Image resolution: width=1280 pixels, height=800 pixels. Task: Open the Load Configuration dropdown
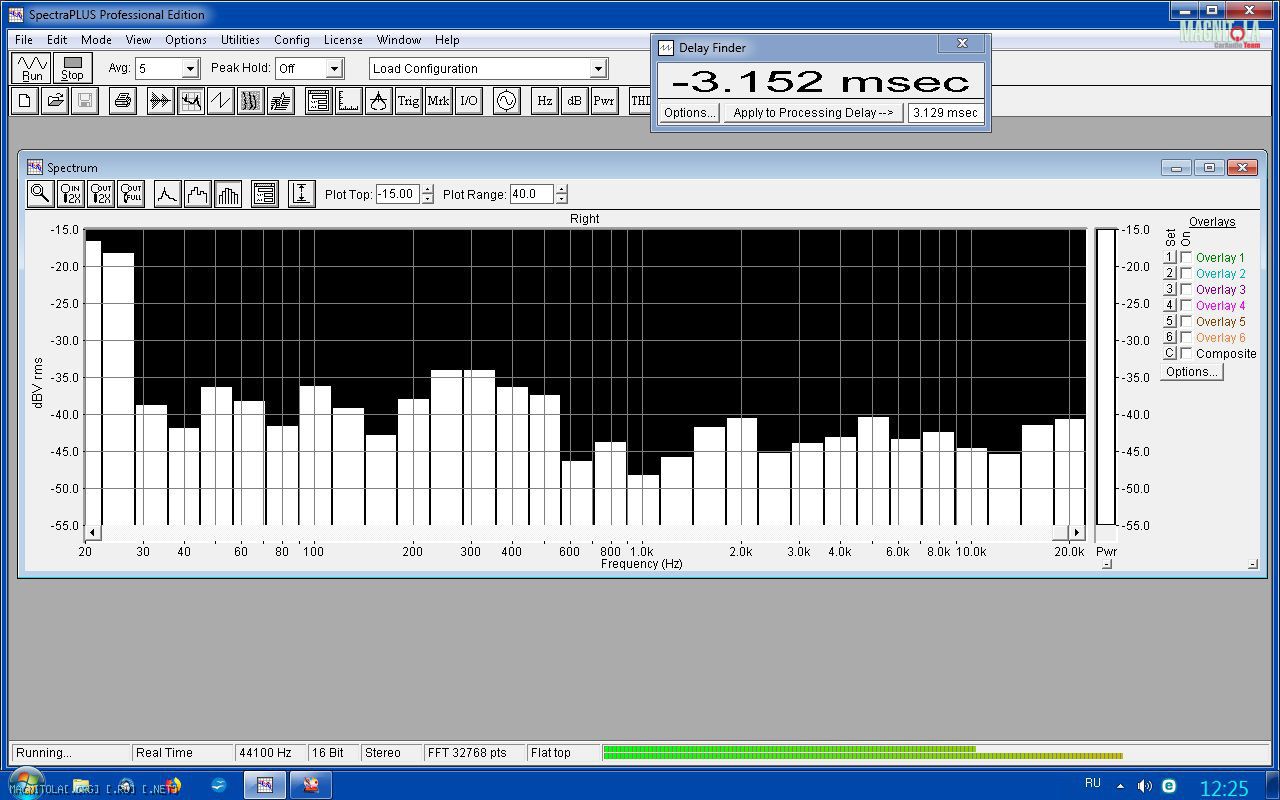(598, 69)
